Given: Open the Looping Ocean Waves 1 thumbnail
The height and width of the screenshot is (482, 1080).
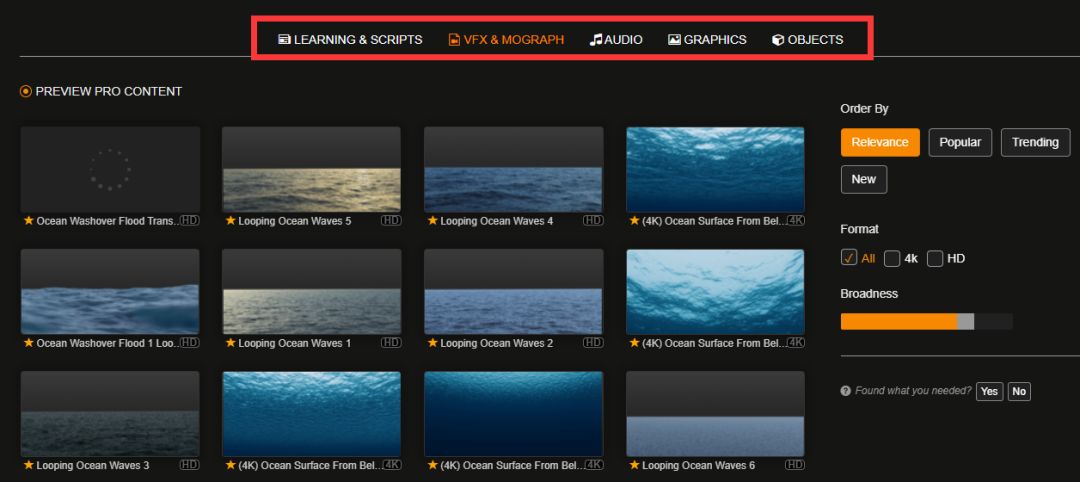Looking at the screenshot, I should (x=311, y=292).
